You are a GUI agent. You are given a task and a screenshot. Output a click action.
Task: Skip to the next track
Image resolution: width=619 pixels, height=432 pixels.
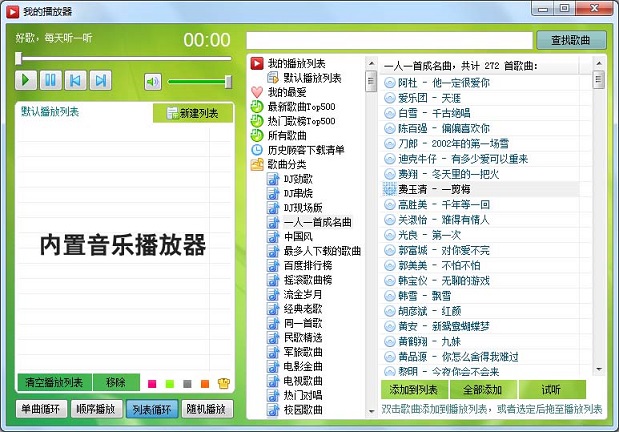point(101,81)
